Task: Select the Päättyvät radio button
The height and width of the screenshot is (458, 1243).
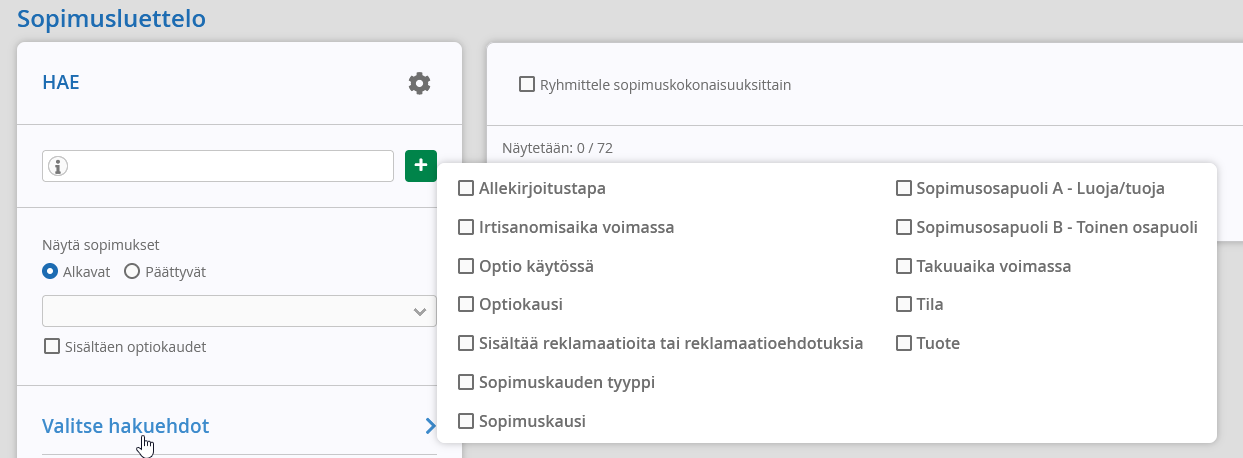Action: [x=131, y=271]
